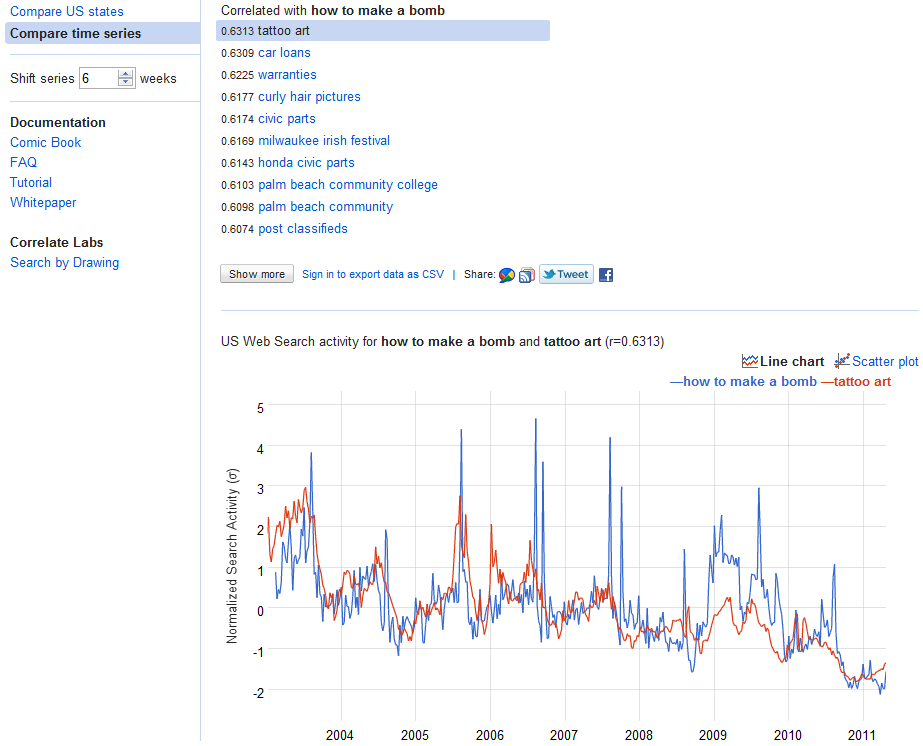Open the car loans correlation
Image resolution: width=923 pixels, height=746 pixels.
[284, 53]
